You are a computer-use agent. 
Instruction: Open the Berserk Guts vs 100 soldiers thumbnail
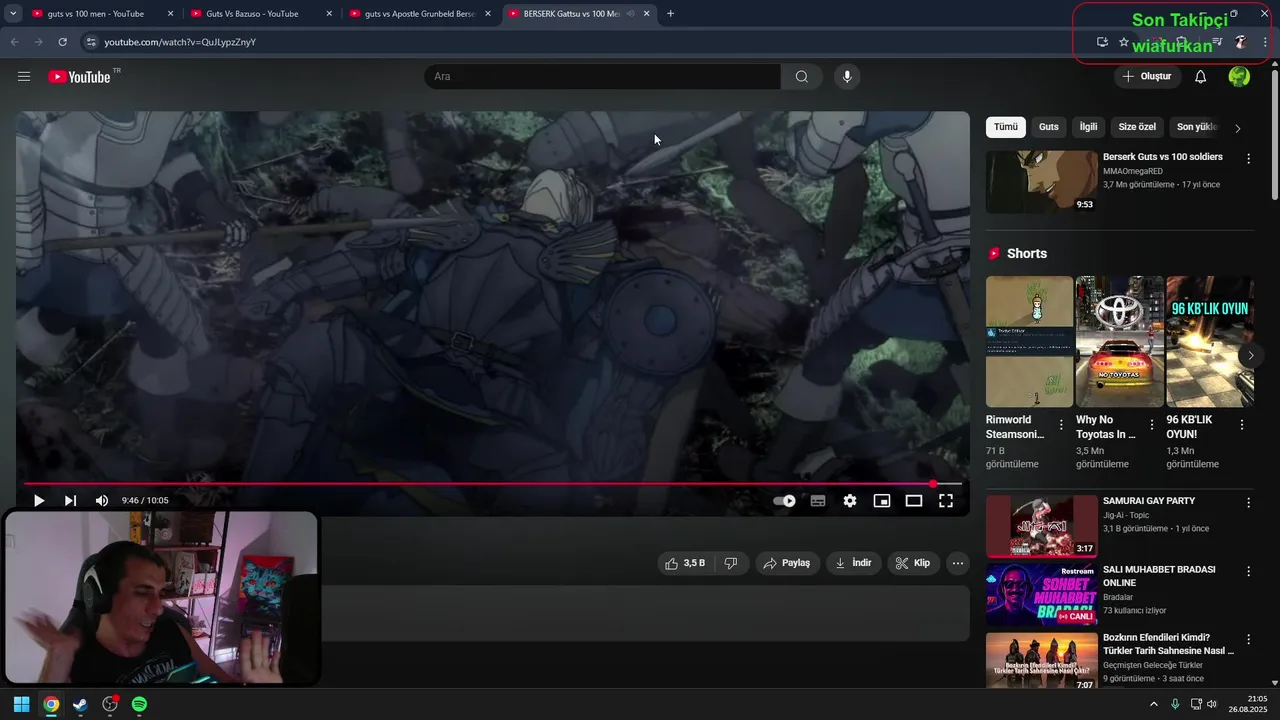pyautogui.click(x=1042, y=182)
